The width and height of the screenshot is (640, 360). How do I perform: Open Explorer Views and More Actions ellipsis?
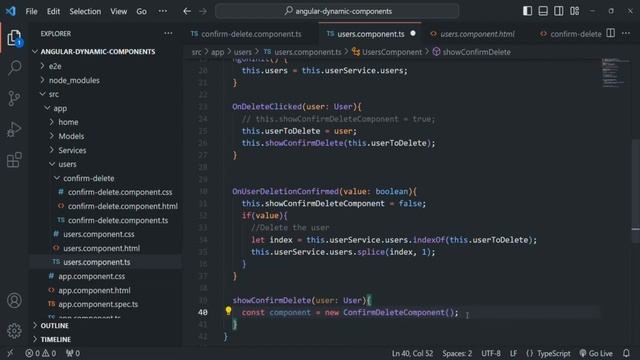pos(168,33)
